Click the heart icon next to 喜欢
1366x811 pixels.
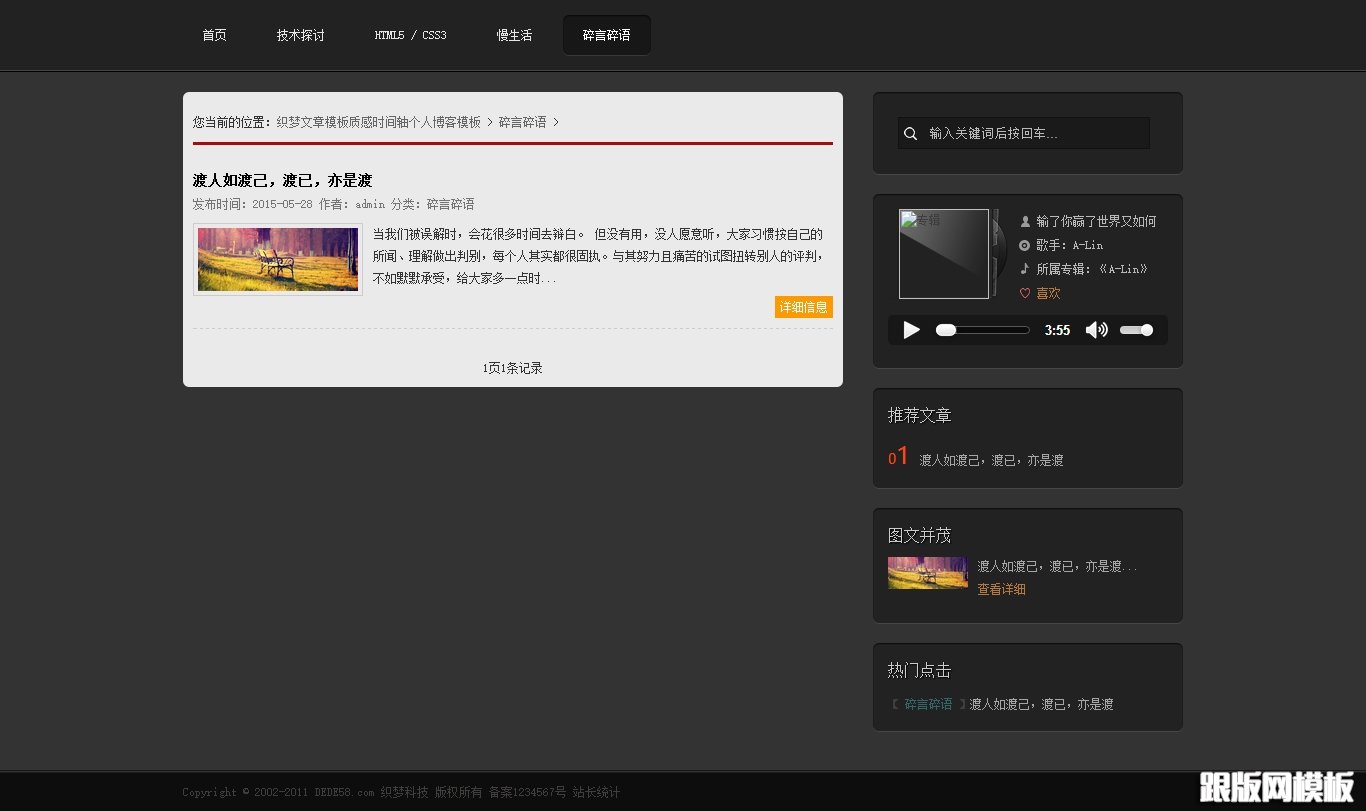[x=1024, y=293]
